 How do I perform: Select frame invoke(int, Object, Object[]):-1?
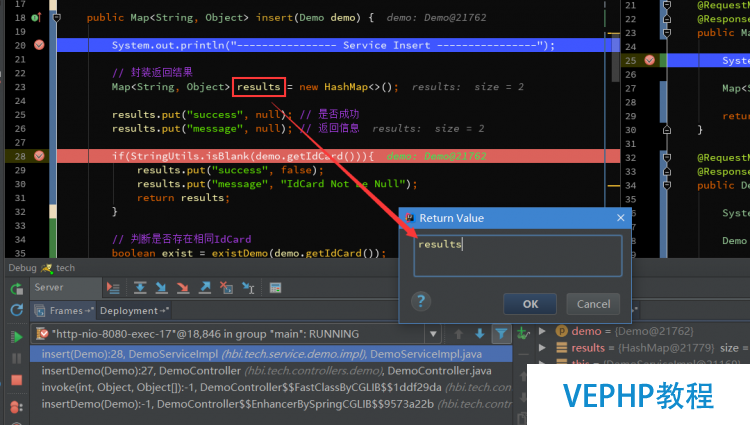pos(271,387)
